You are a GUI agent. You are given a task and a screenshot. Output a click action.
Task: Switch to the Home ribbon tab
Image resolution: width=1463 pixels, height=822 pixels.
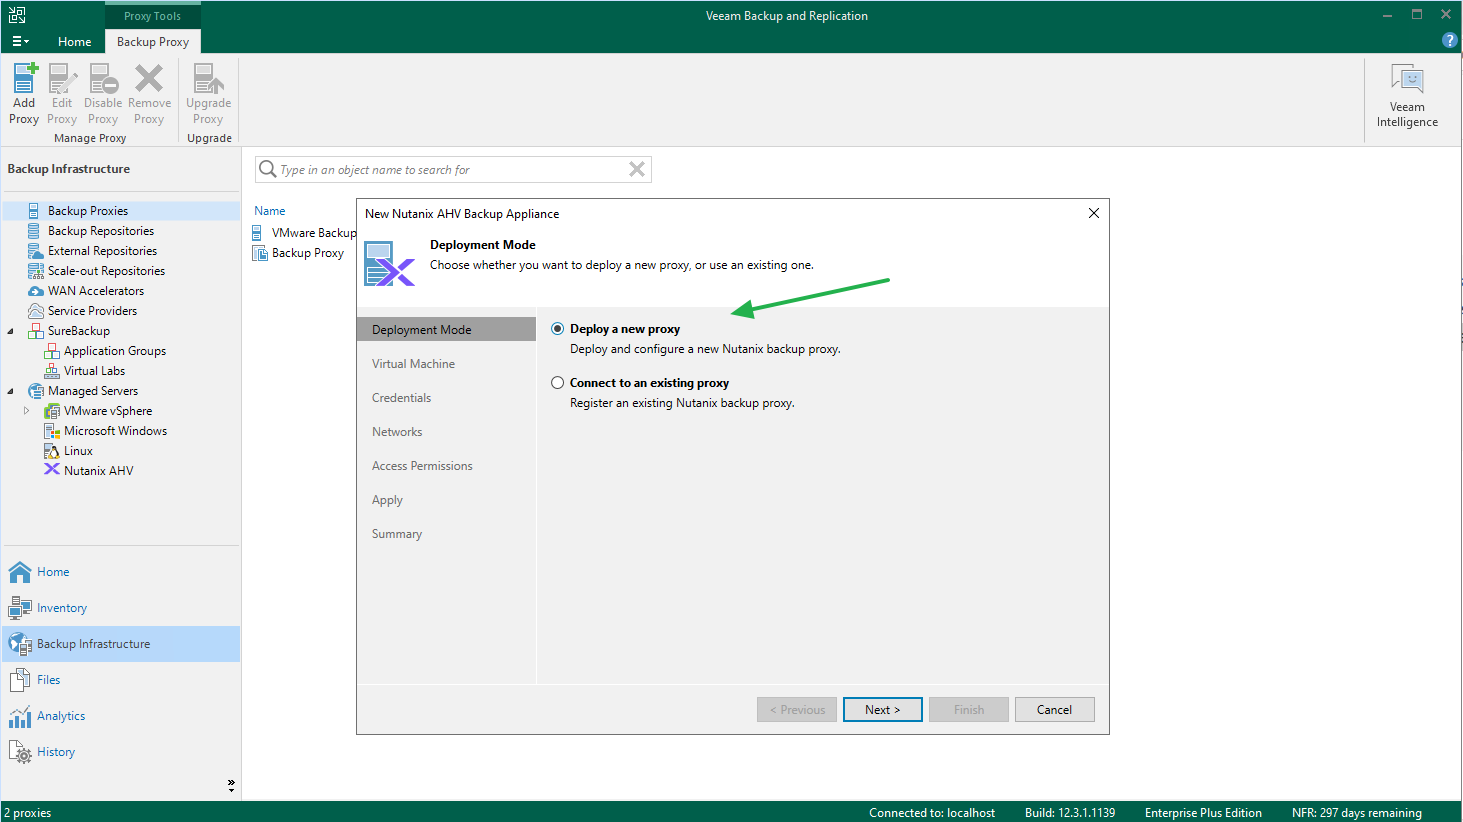[x=74, y=41]
